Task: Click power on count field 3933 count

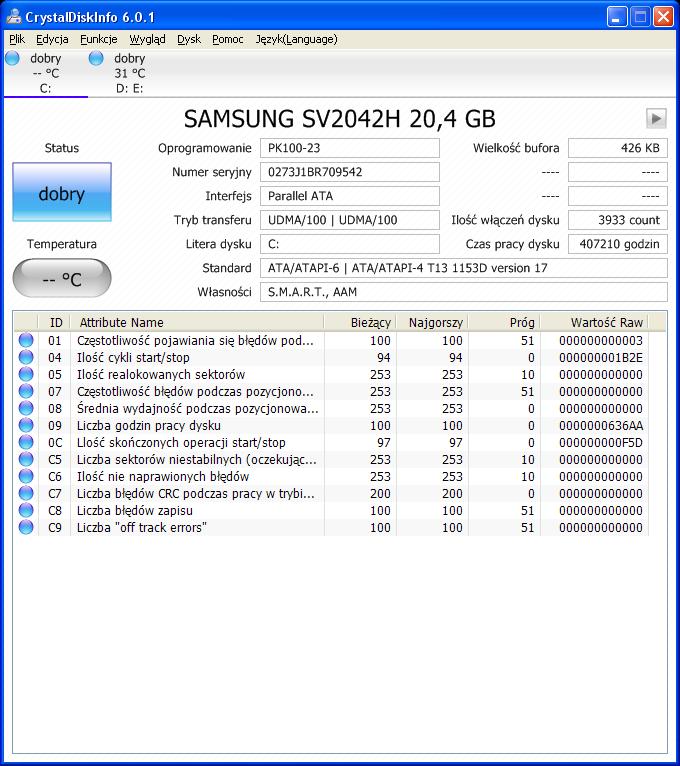Action: click(x=617, y=220)
